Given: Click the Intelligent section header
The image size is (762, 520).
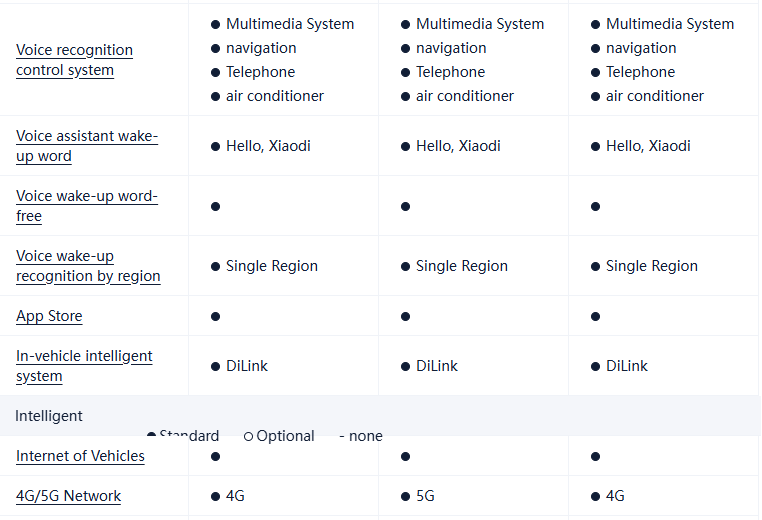Looking at the screenshot, I should pos(49,416).
